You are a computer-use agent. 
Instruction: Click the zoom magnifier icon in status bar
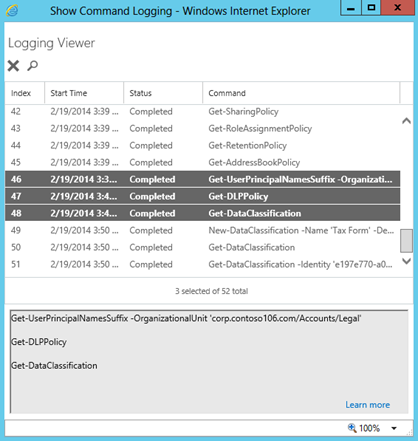tap(352, 428)
